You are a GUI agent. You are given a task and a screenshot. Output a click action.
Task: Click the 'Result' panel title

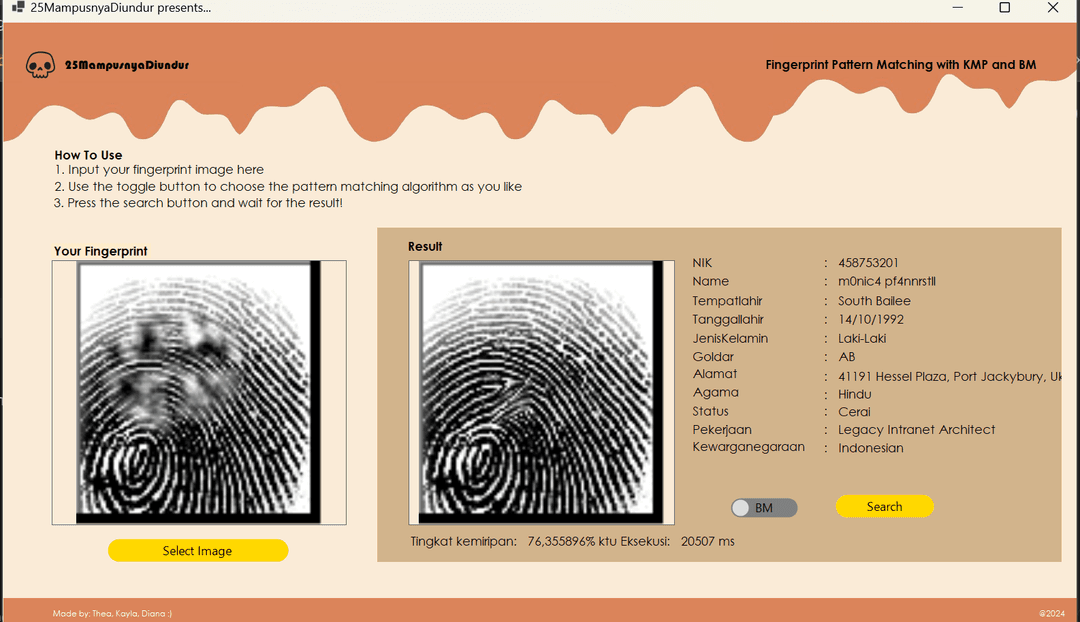coord(425,246)
